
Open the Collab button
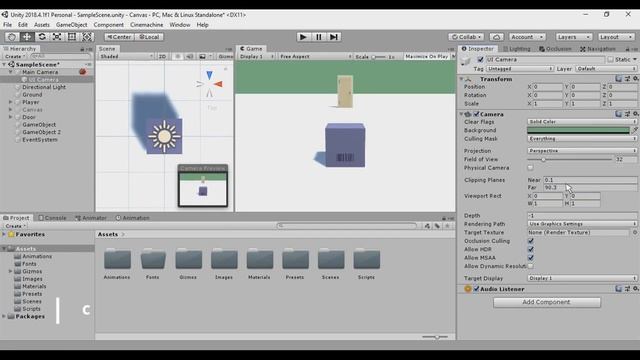[466, 37]
